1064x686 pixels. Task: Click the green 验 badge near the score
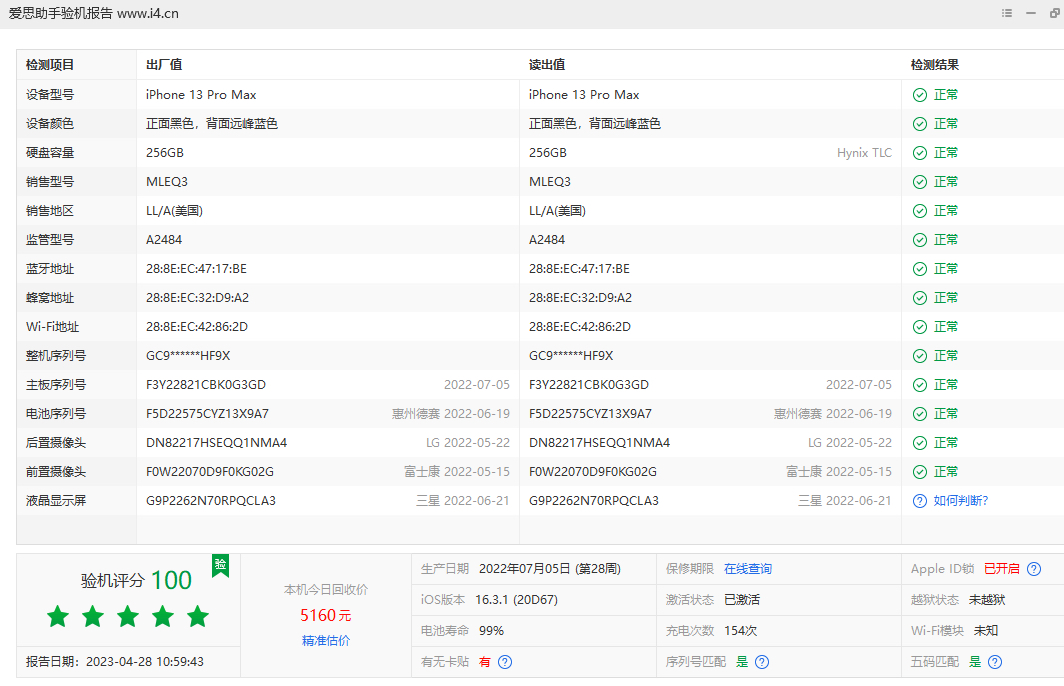coord(220,565)
